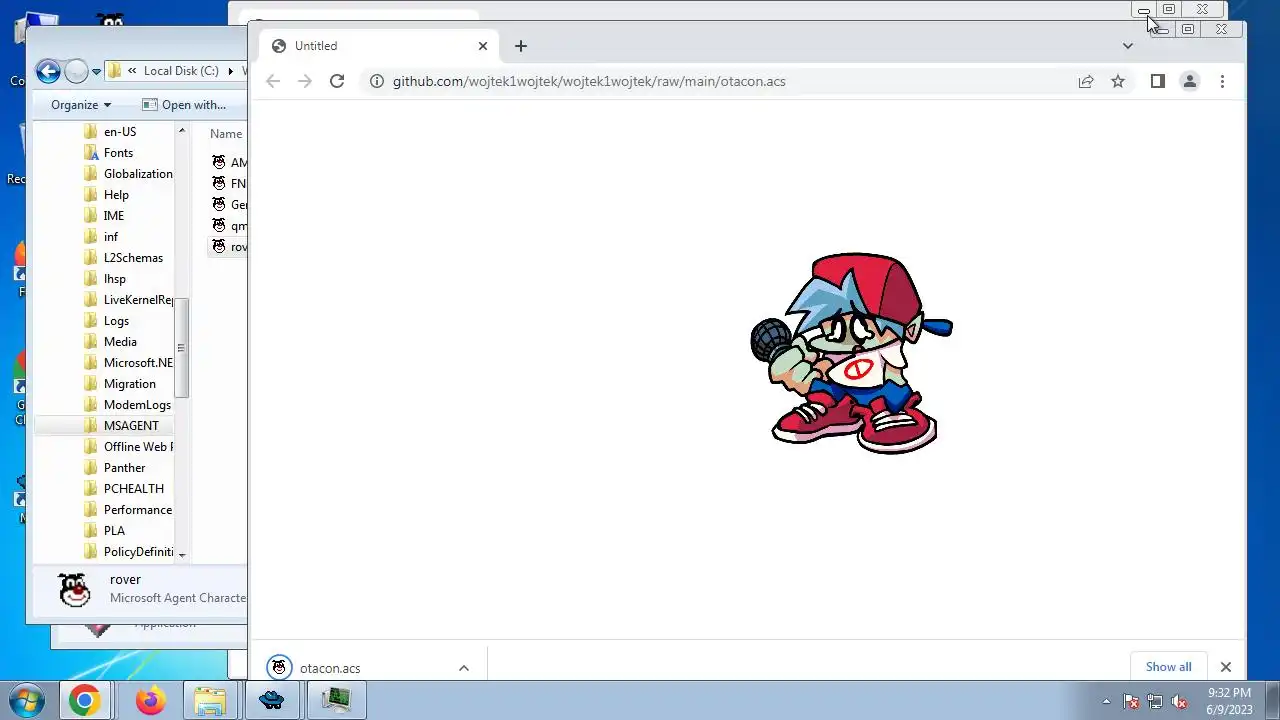The height and width of the screenshot is (720, 1280).
Task: Expand otacon.acs download options chevron
Action: pyautogui.click(x=464, y=668)
